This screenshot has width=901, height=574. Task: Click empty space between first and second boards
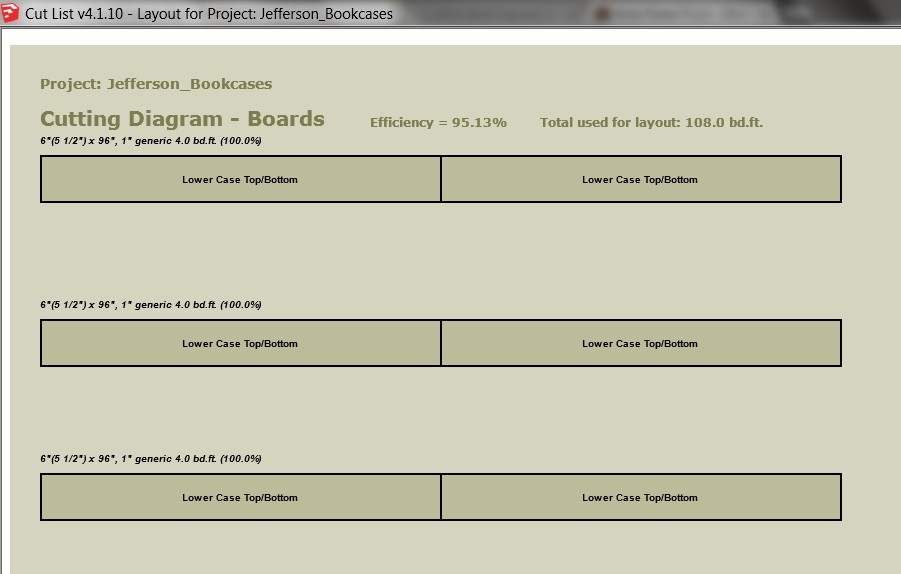[440, 250]
